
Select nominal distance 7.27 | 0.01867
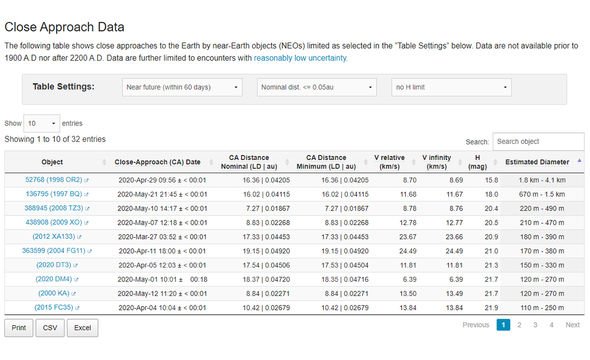coord(268,209)
